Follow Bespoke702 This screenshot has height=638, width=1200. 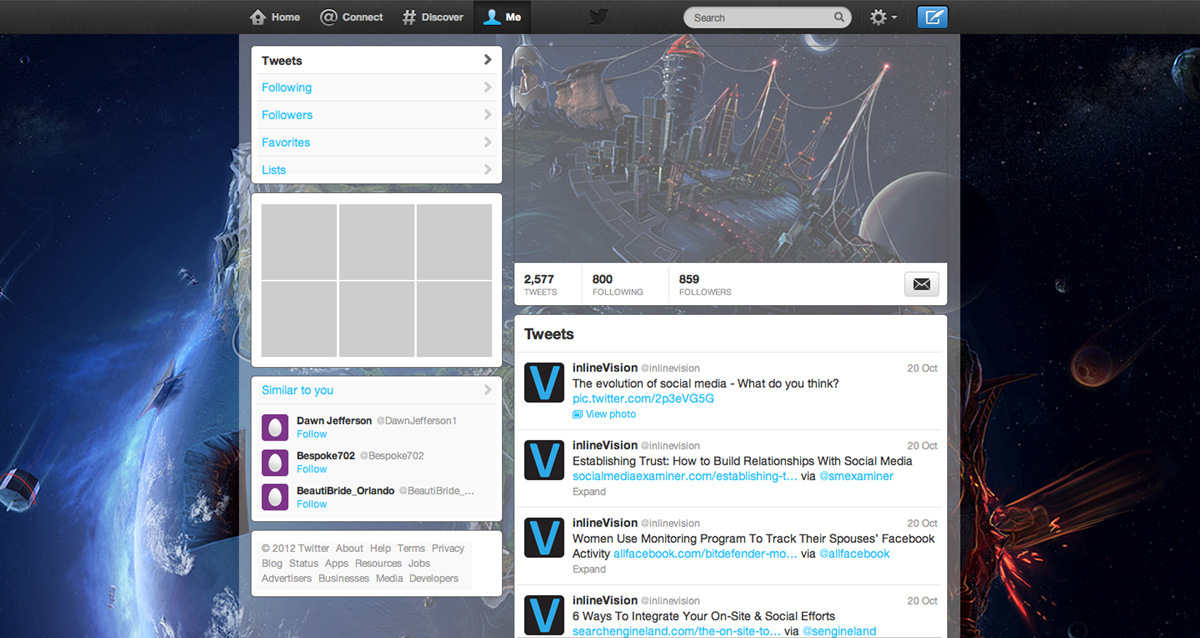tap(312, 469)
